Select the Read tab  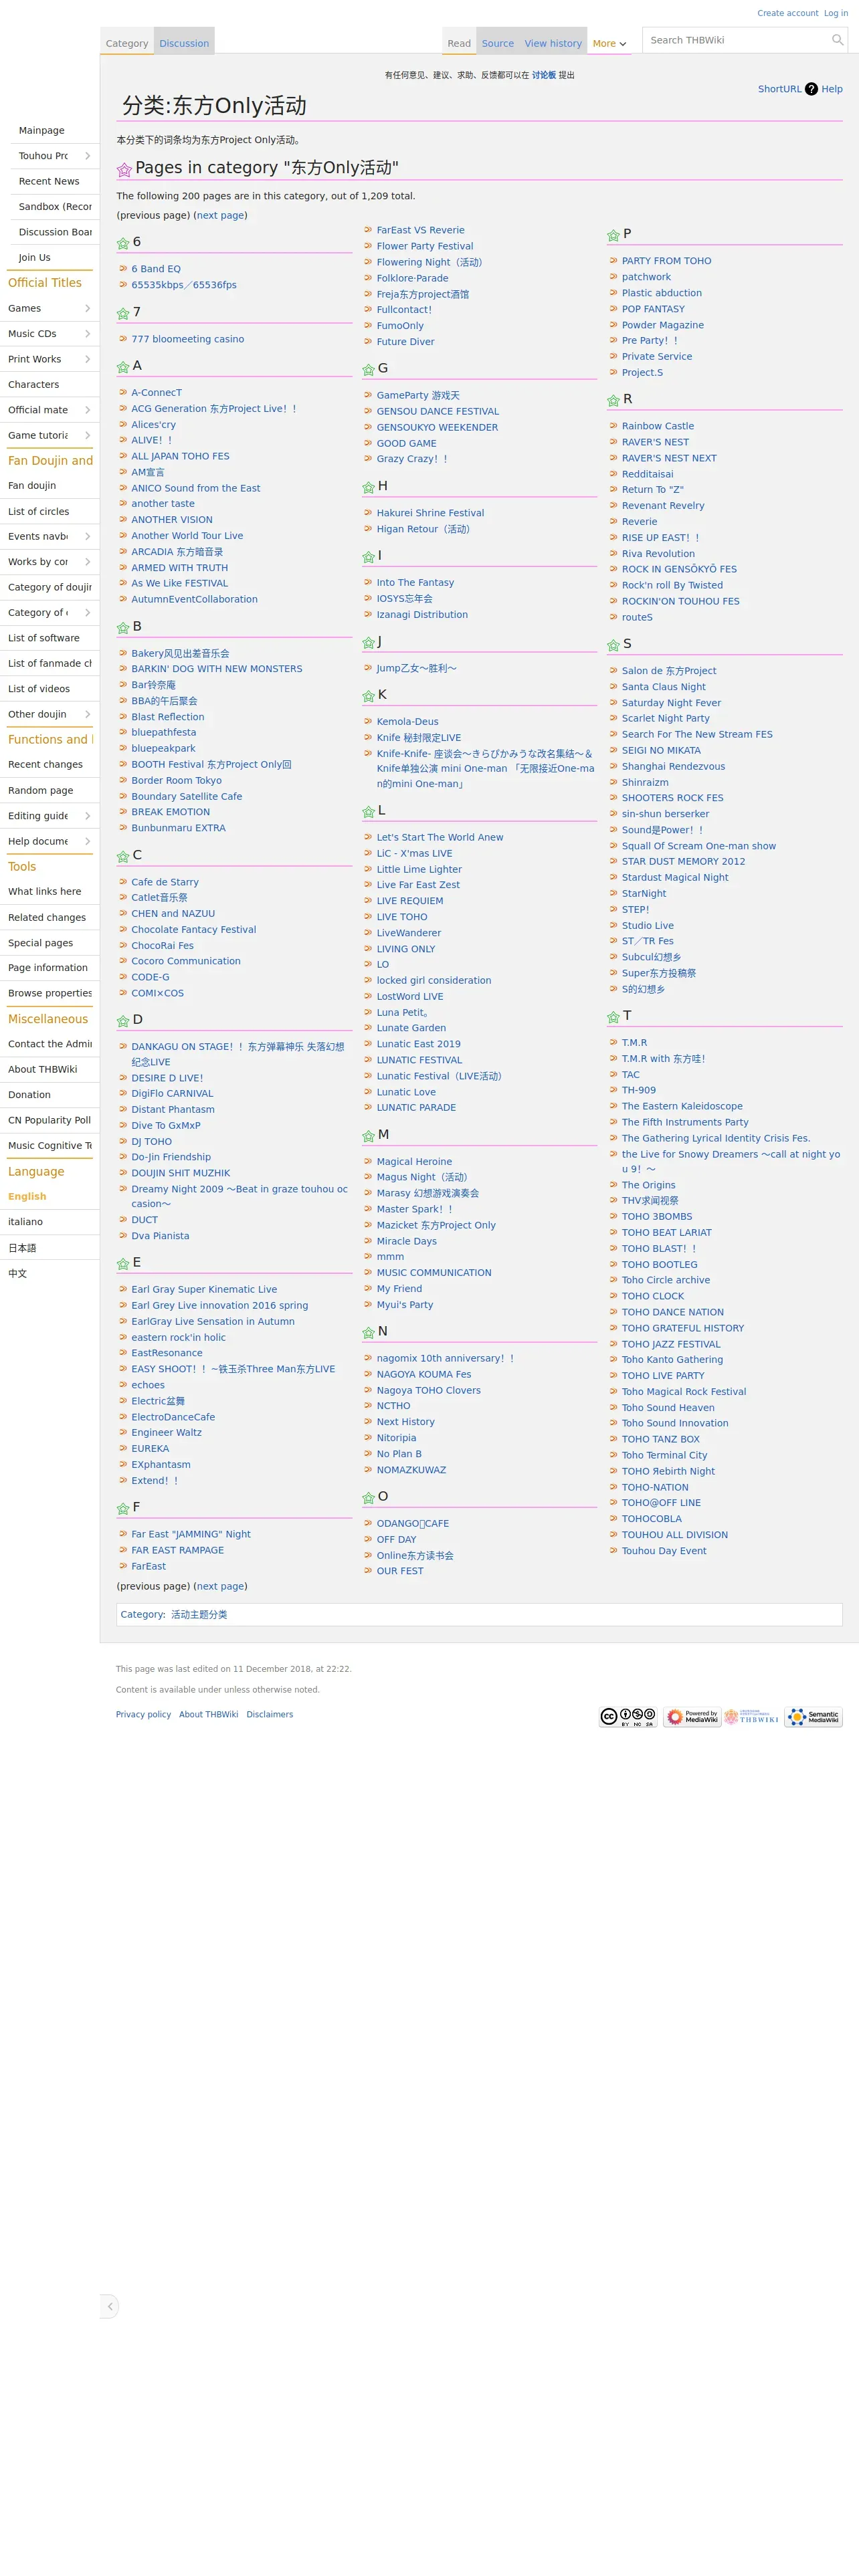point(459,43)
